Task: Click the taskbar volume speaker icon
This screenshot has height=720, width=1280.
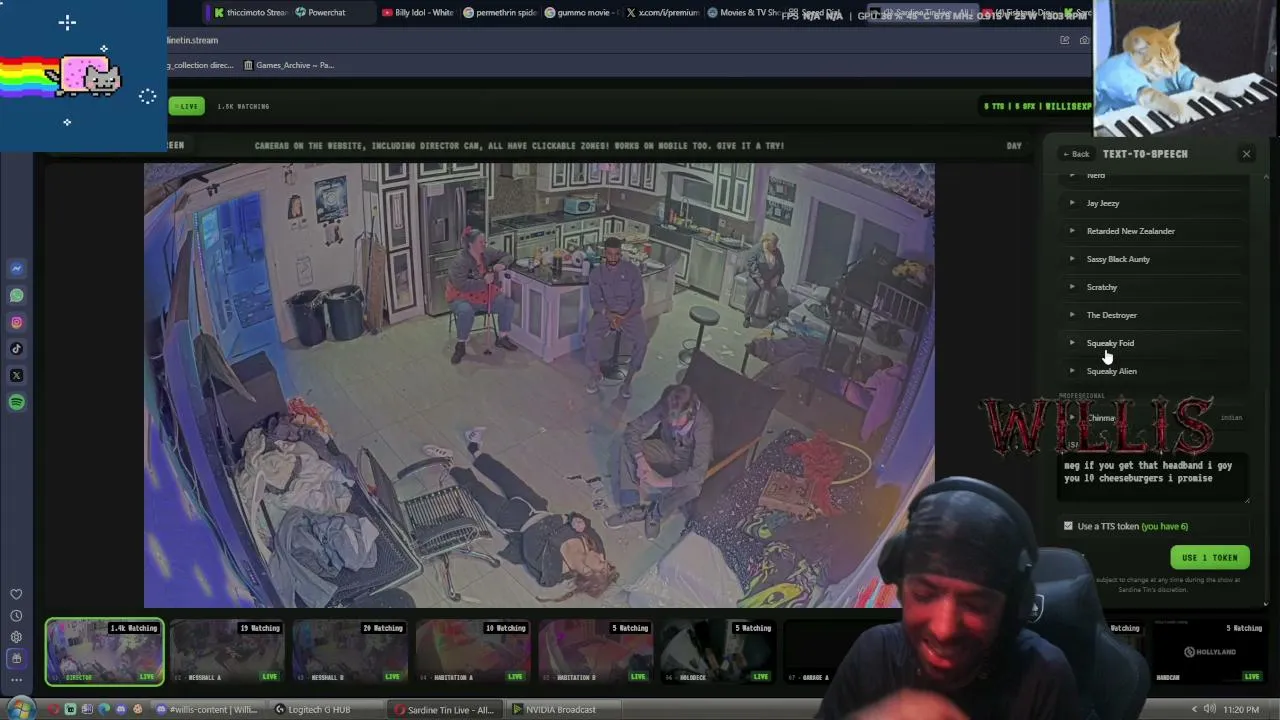Action: (1210, 710)
